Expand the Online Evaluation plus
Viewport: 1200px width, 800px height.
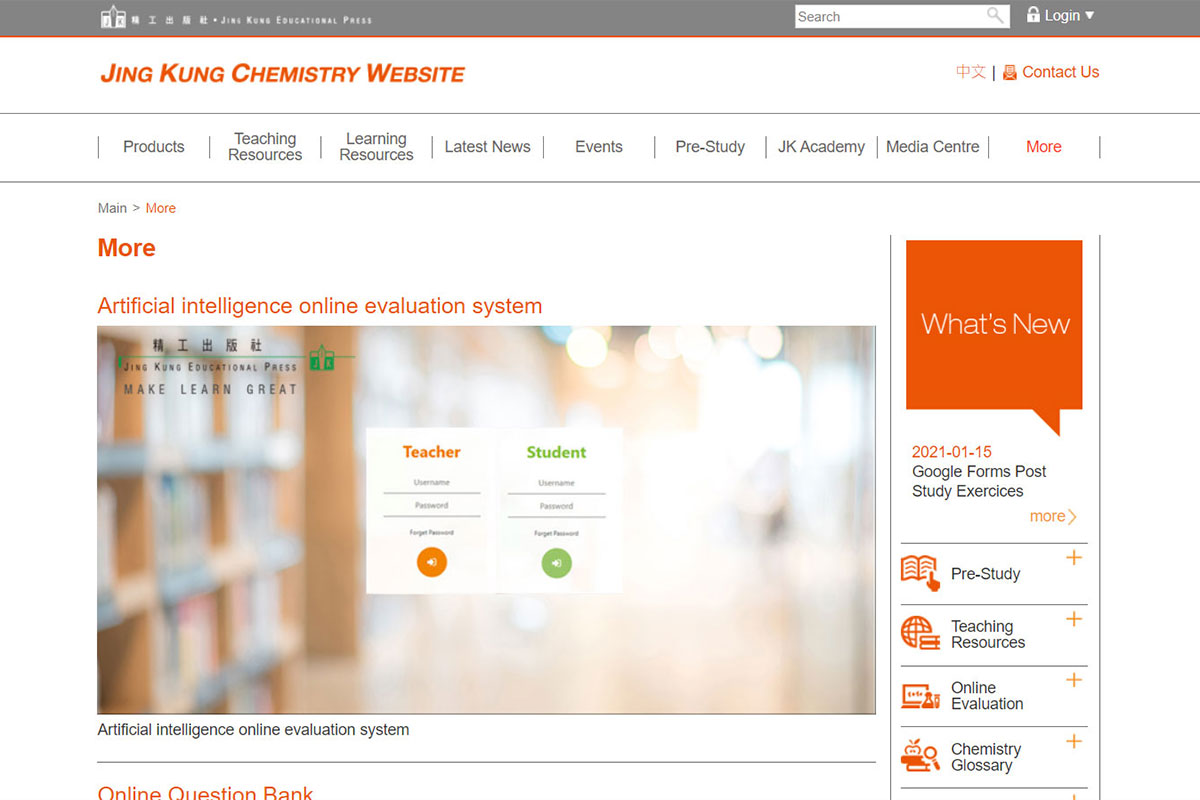click(x=1074, y=680)
